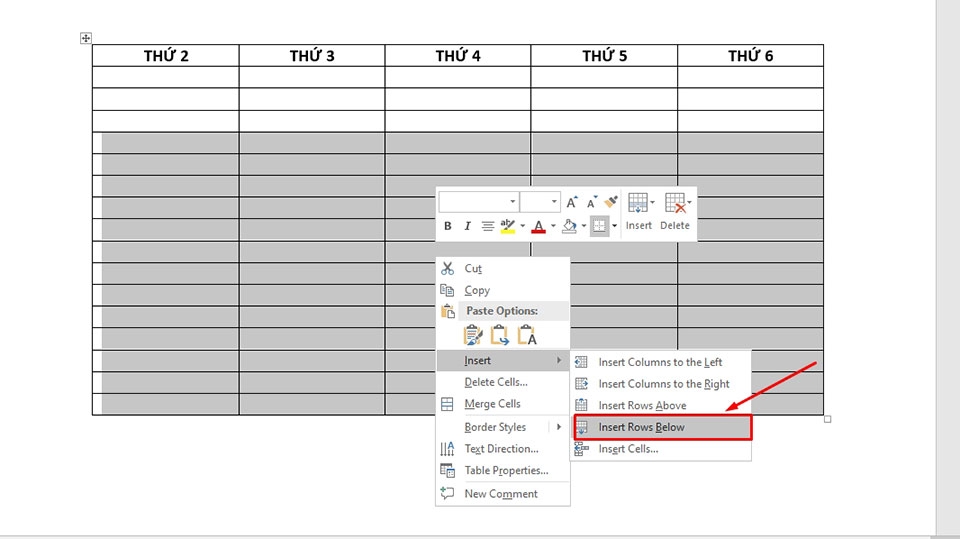Screen dimensions: 960x539
Task: Open the highlight color dropdown arrow
Action: pos(522,226)
